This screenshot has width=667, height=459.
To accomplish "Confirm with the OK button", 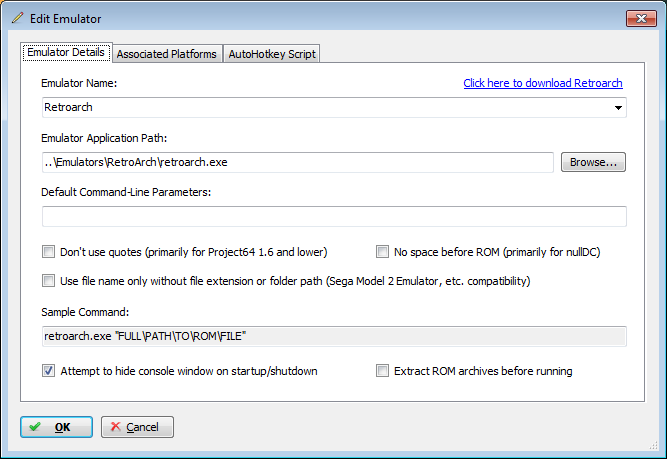I will pyautogui.click(x=57, y=427).
